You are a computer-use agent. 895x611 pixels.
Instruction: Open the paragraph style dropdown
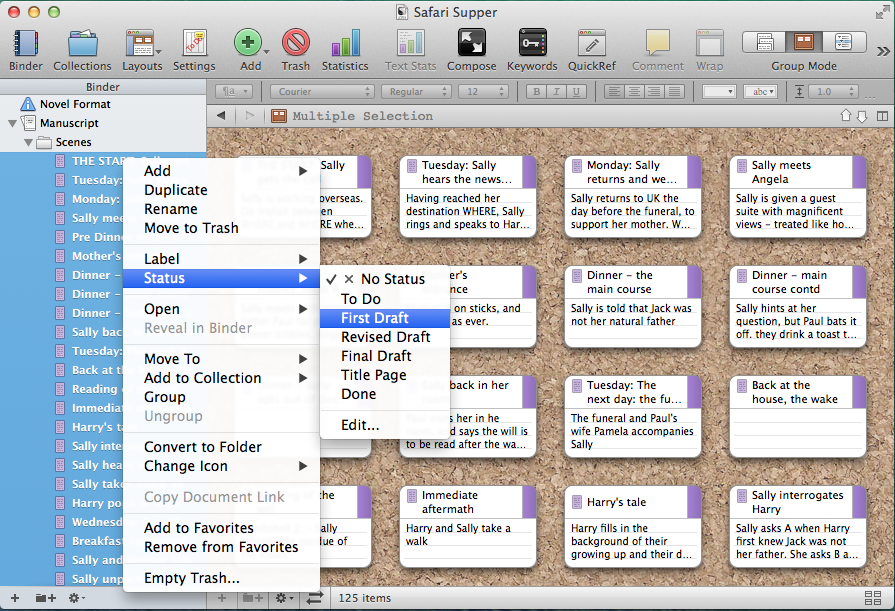(234, 91)
